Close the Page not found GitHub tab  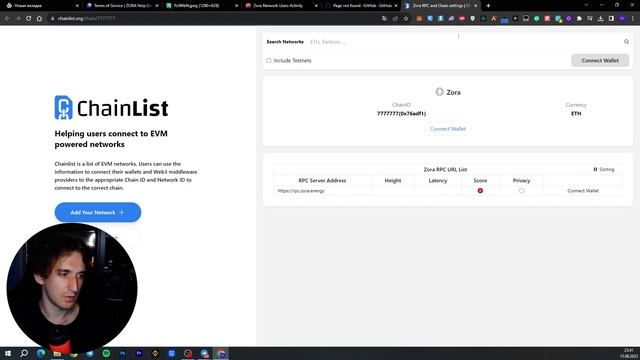(396, 6)
